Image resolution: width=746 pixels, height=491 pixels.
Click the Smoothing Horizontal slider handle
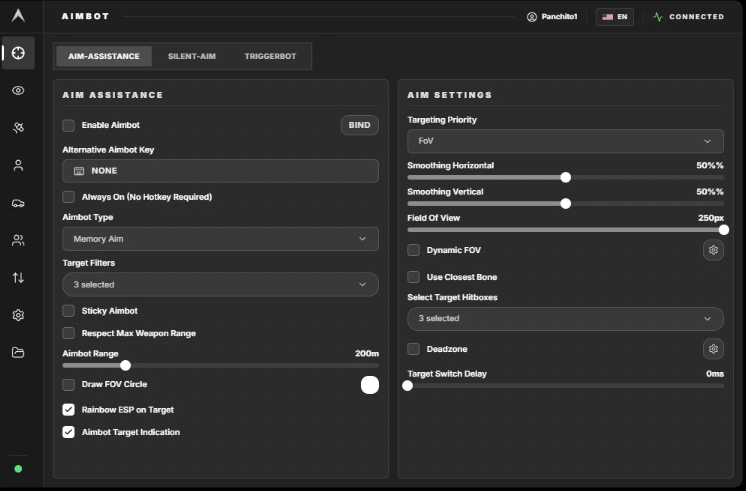tap(565, 177)
